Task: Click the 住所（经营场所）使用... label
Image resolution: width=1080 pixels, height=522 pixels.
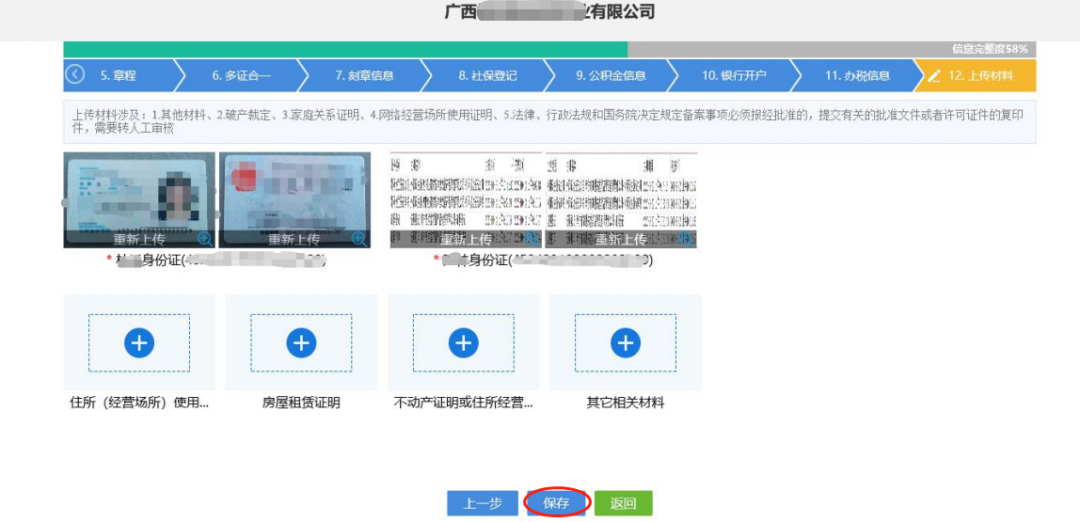Action: [139, 404]
